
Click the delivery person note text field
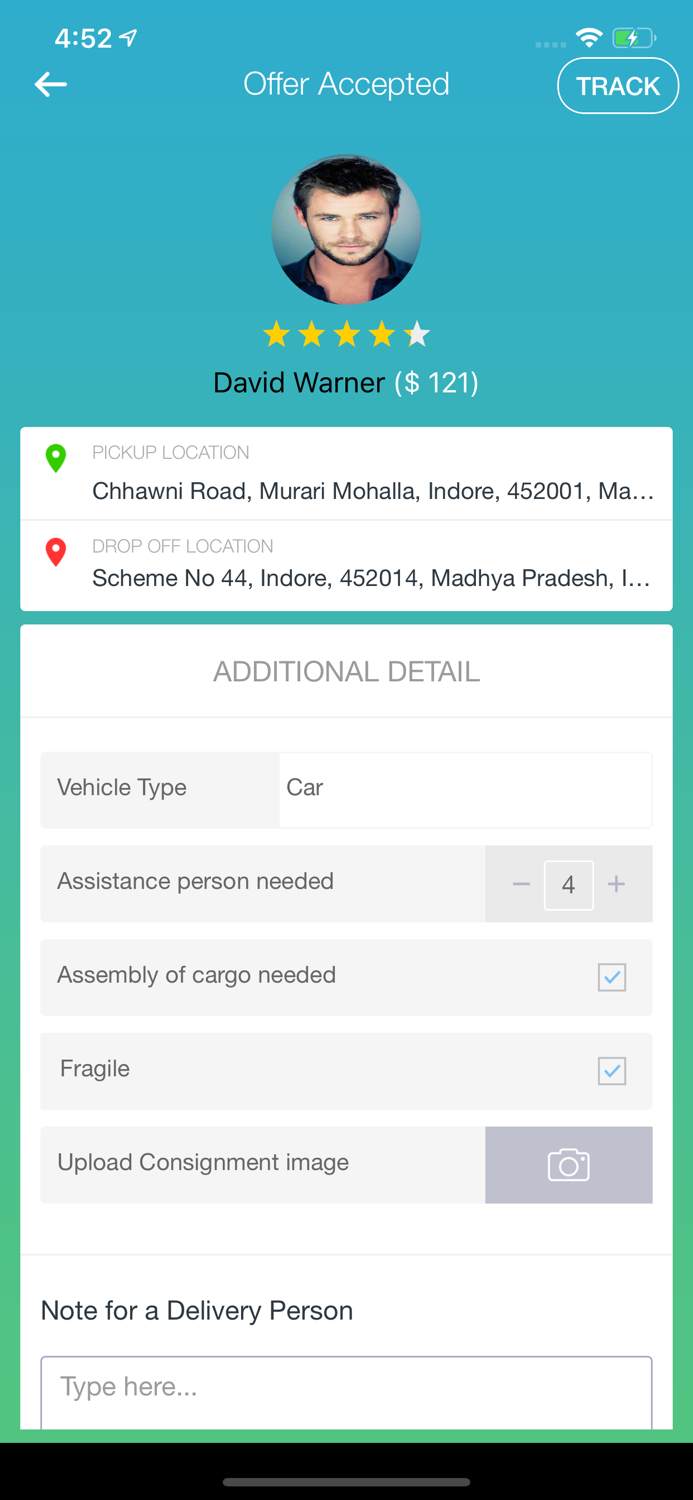coord(346,1390)
